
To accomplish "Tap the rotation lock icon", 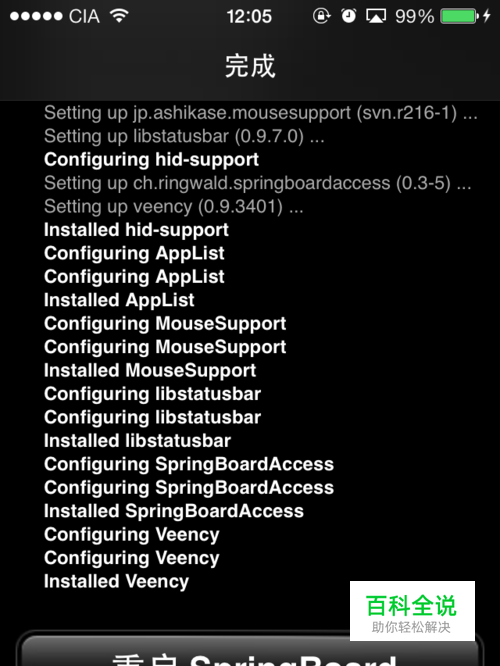I will pos(321,16).
